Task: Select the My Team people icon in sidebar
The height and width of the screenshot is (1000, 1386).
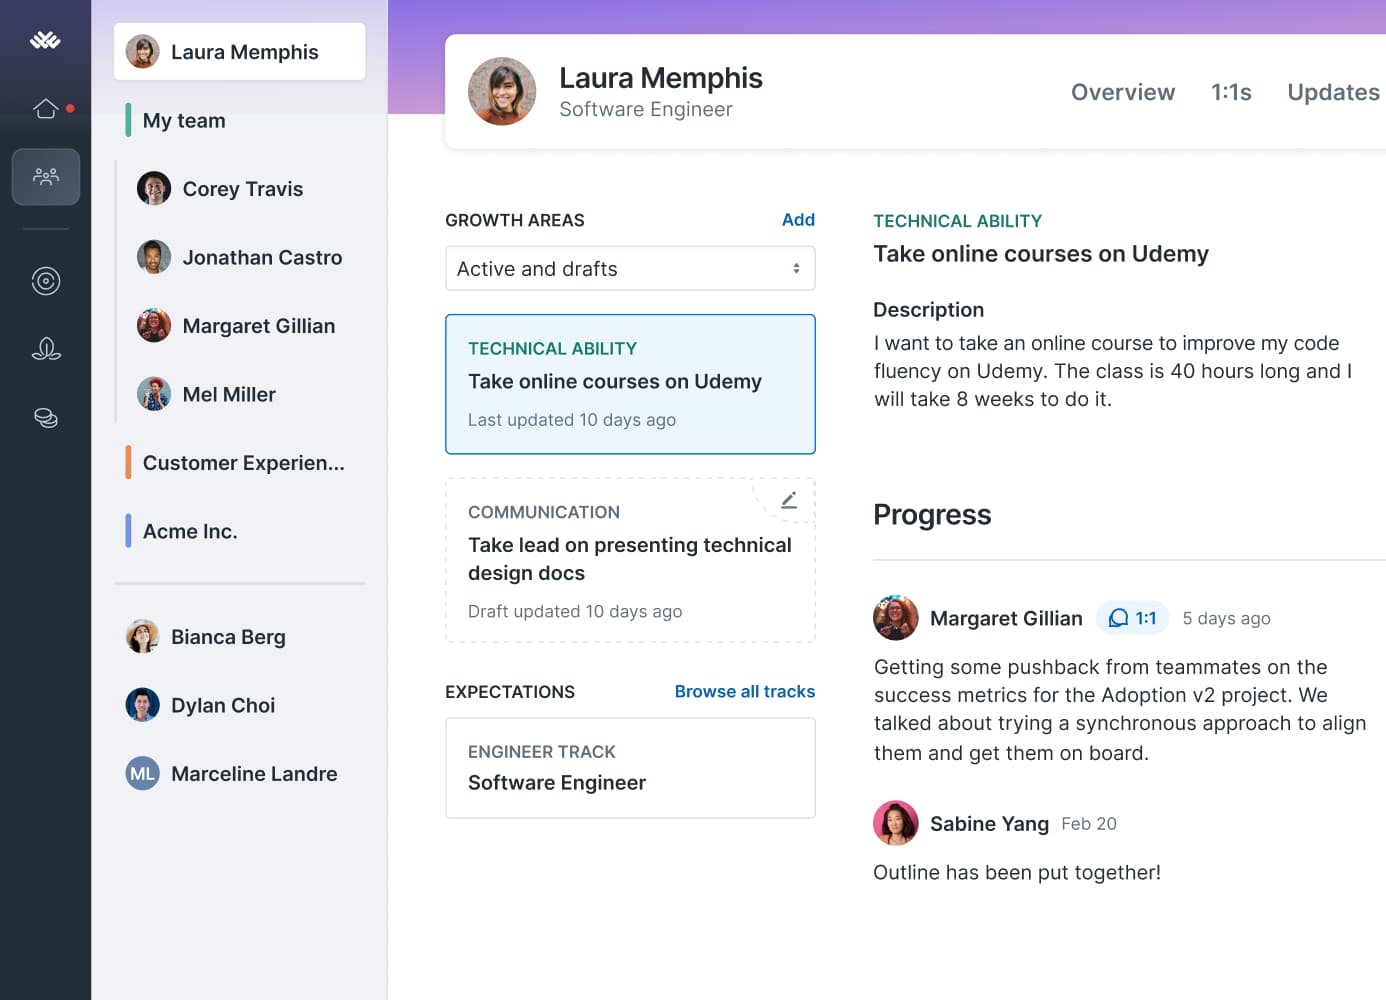Action: (46, 177)
